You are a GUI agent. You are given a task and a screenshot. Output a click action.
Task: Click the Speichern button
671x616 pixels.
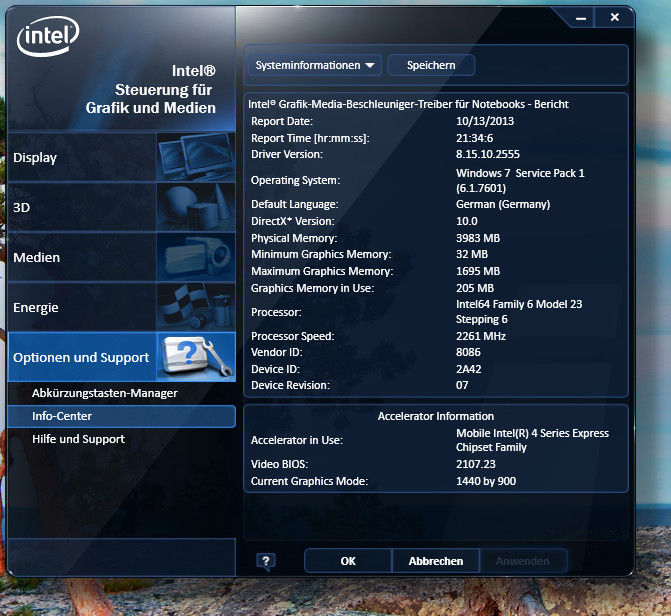431,65
